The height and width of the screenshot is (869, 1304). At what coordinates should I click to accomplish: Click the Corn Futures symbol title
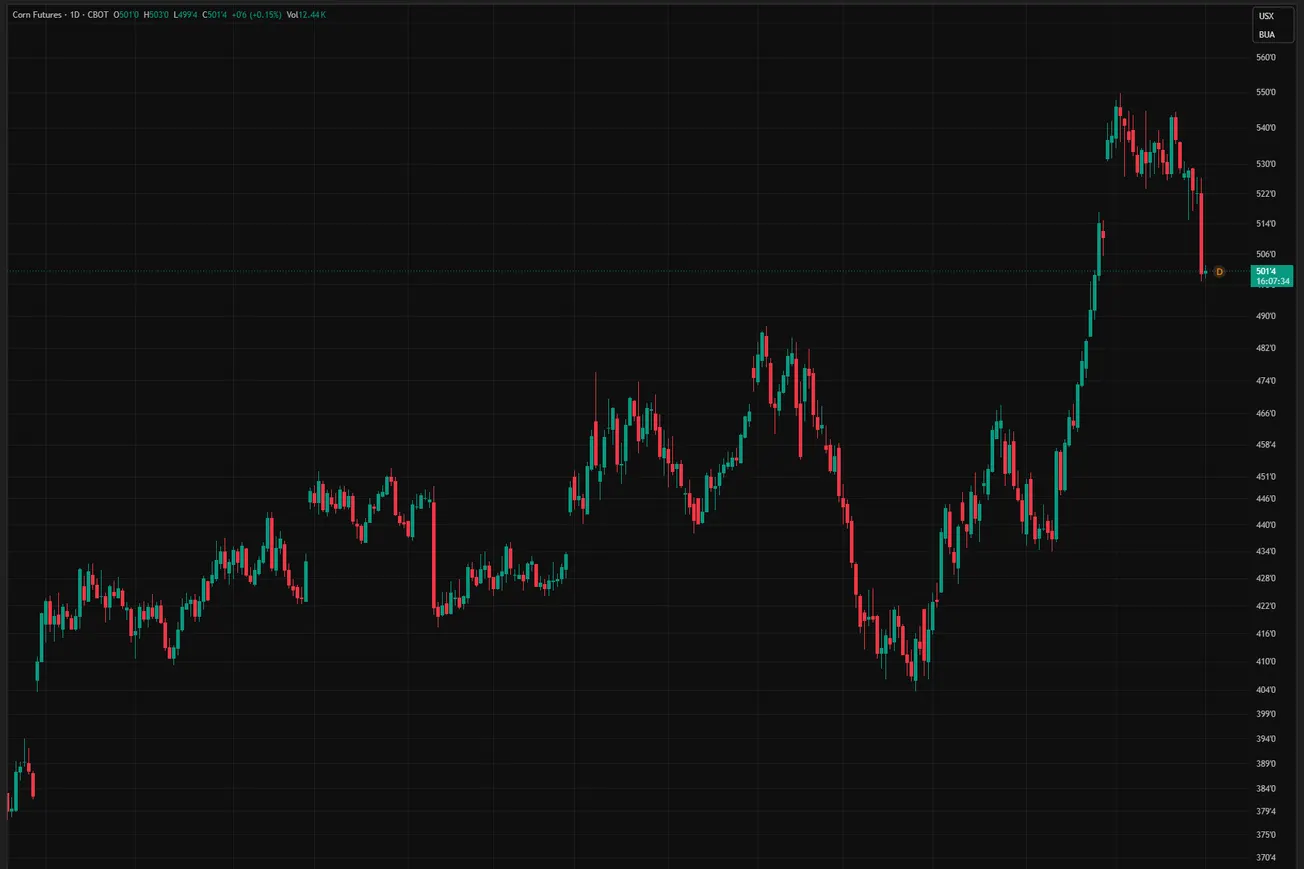click(x=39, y=15)
